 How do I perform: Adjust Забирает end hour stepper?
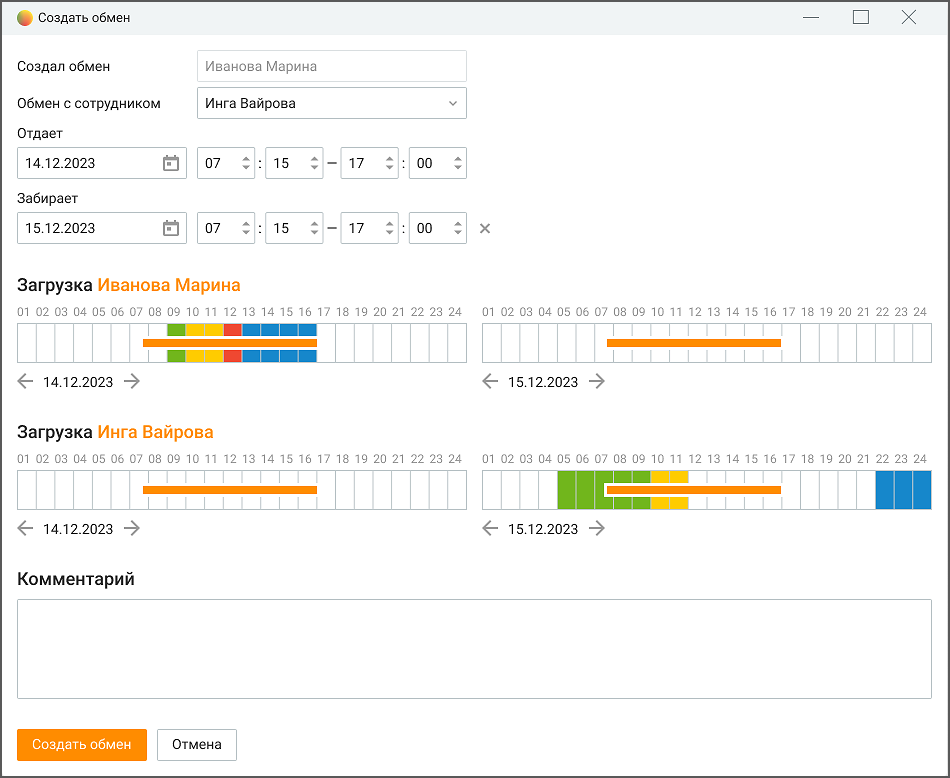coord(390,228)
